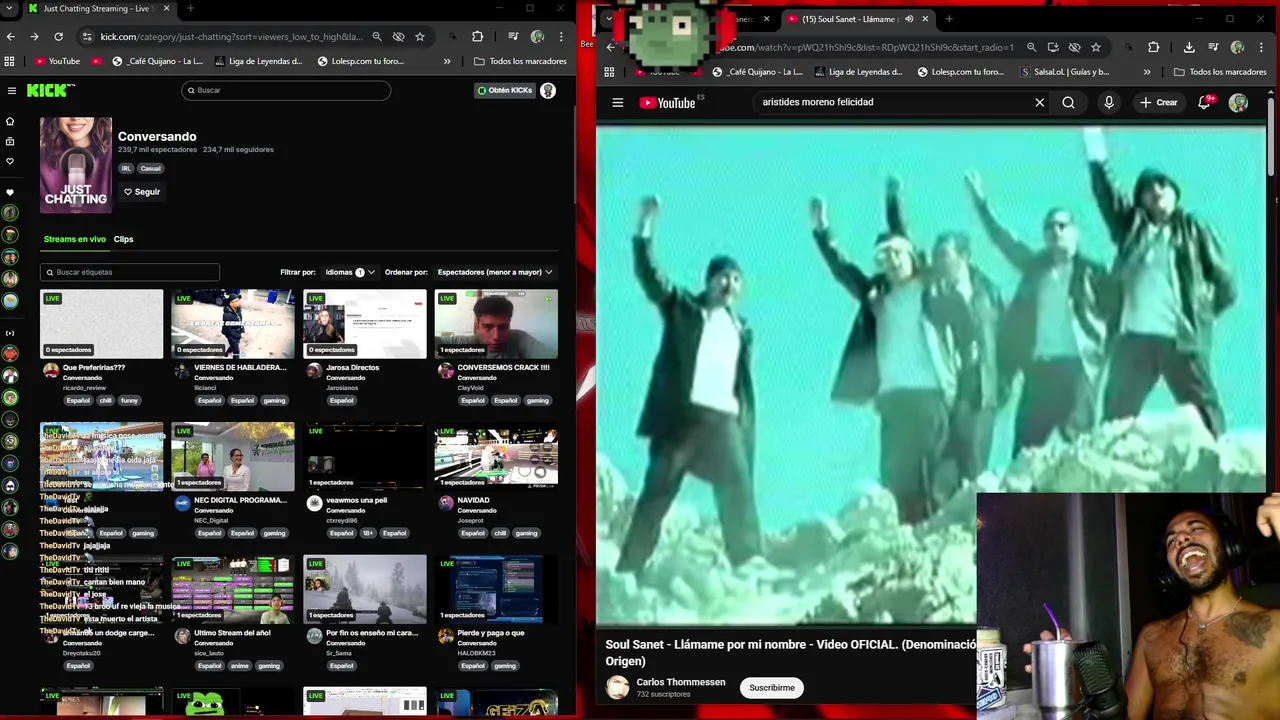The width and height of the screenshot is (1280, 720).
Task: Open the Espectadores (menor a mayor) sort dropdown
Action: (x=495, y=272)
